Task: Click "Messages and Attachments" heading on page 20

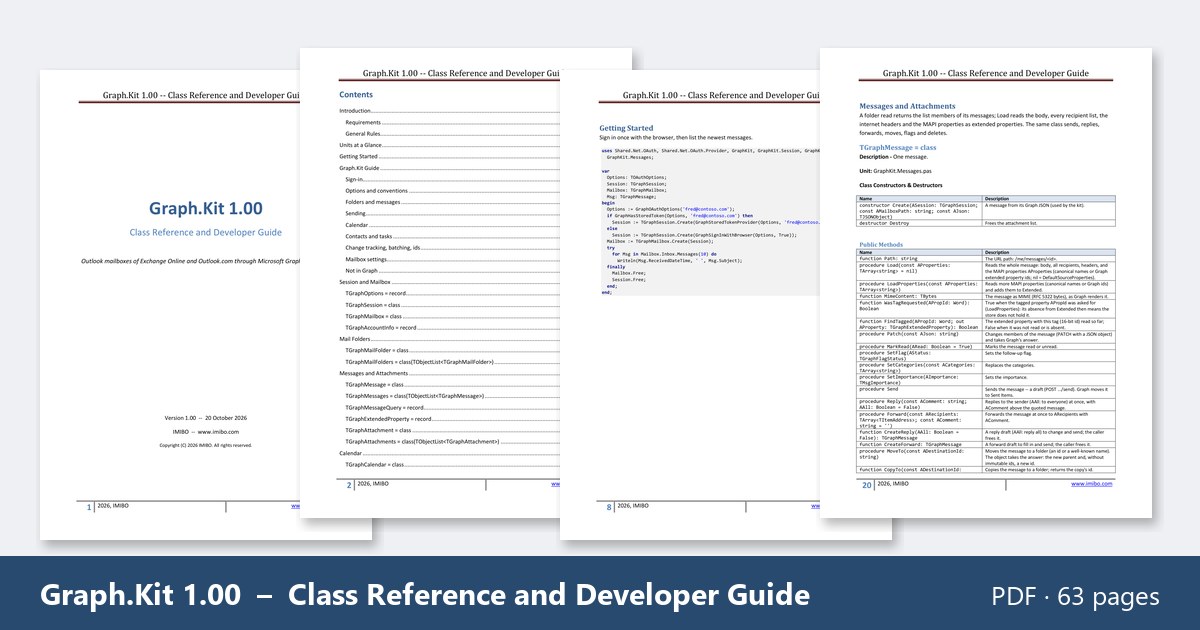Action: coord(907,106)
